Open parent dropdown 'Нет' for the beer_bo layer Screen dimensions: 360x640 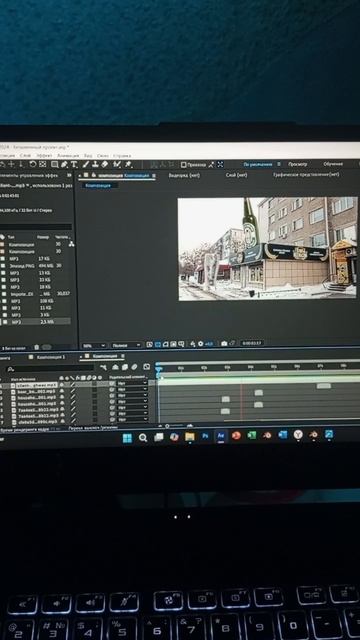132,390
